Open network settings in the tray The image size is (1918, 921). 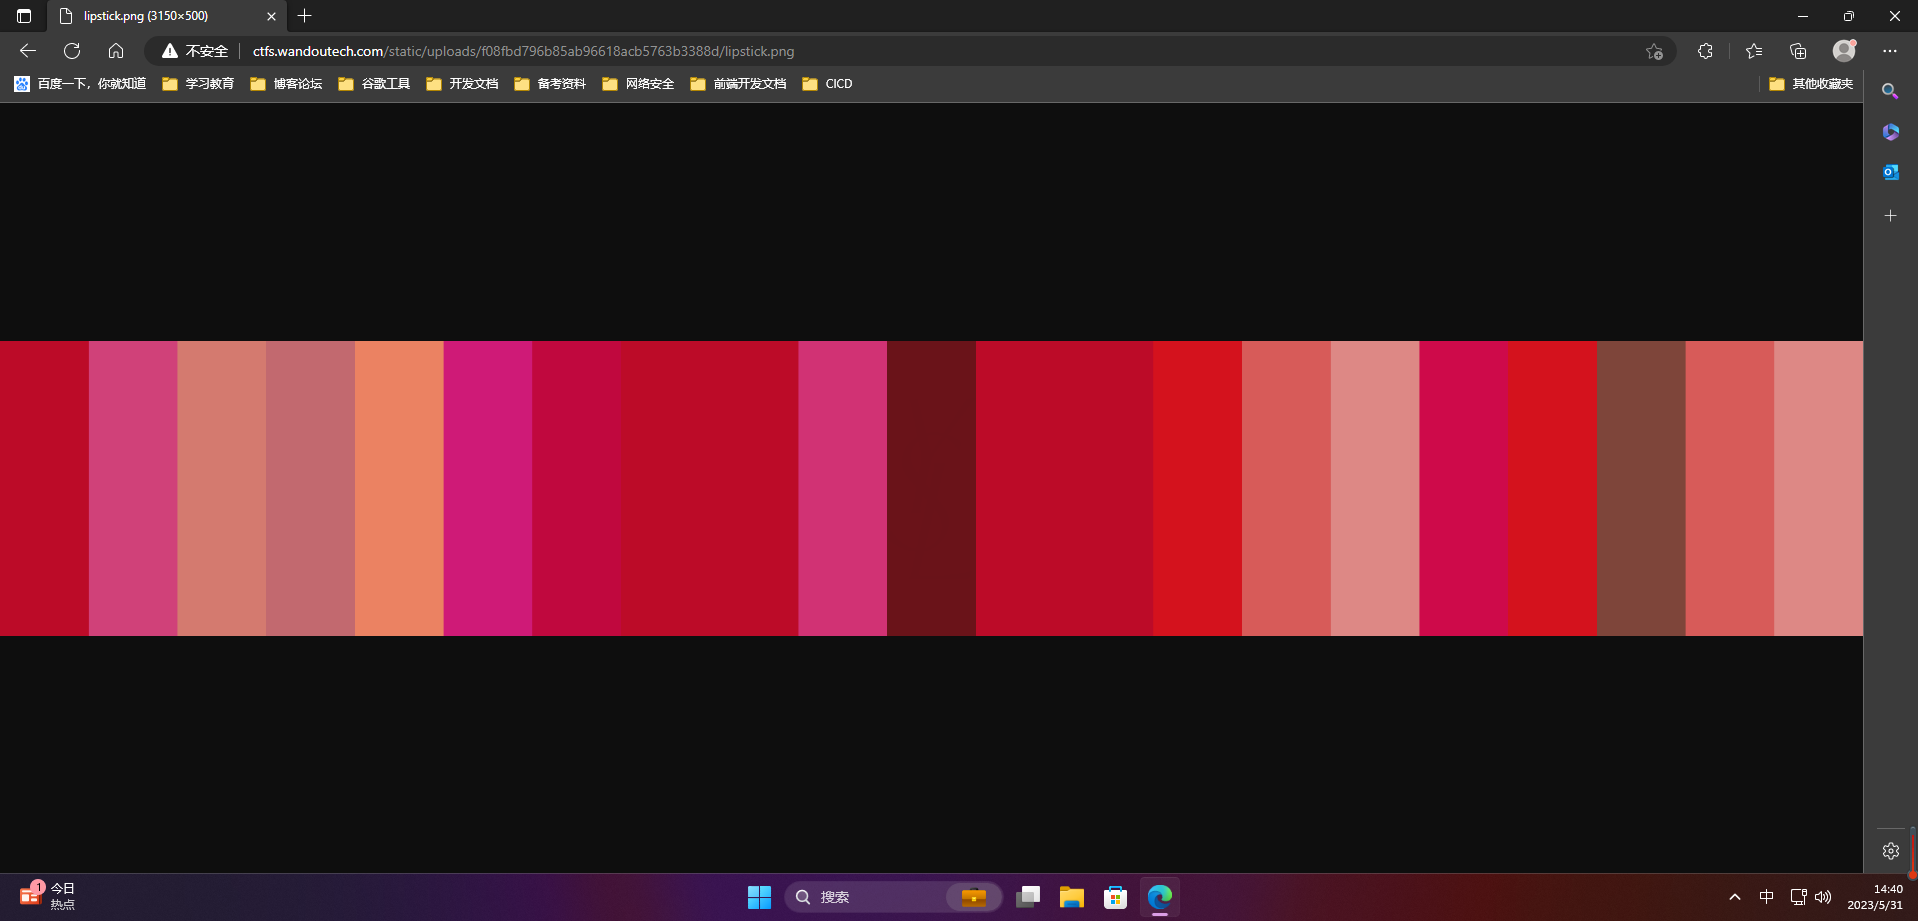pos(1798,897)
